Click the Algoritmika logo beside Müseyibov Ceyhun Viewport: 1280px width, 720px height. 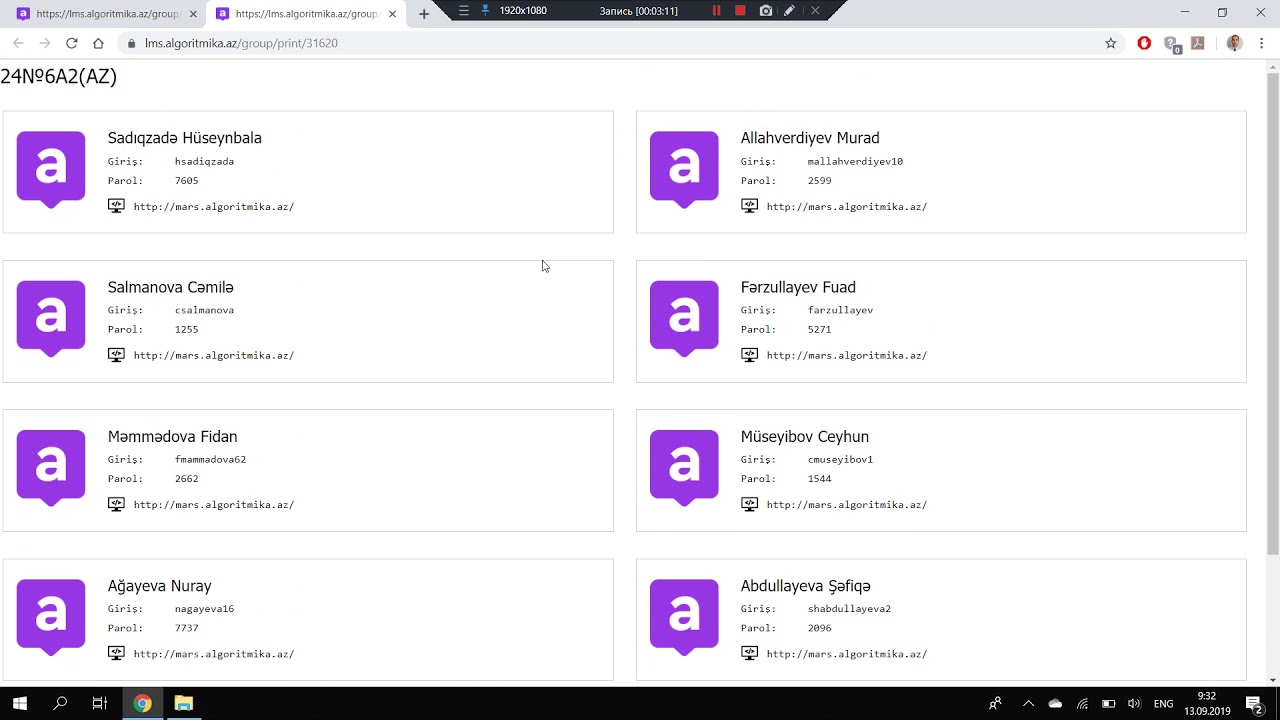pyautogui.click(x=684, y=467)
